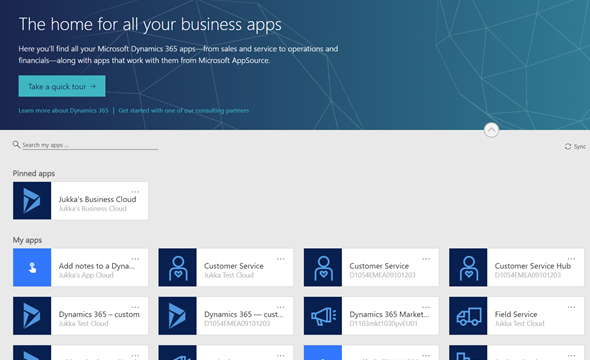Open ellipsis menu on Dynamics 365 – custom tile

point(135,307)
